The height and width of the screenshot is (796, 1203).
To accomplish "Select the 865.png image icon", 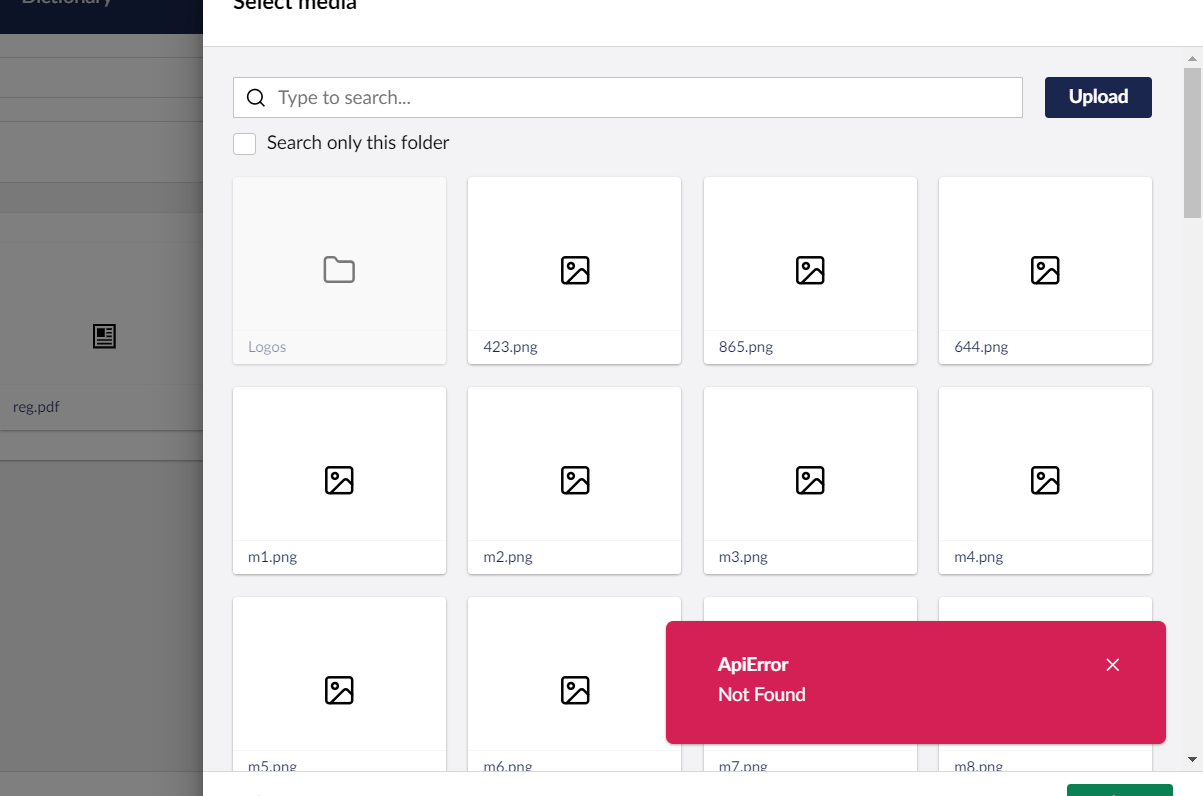I will click(x=810, y=270).
